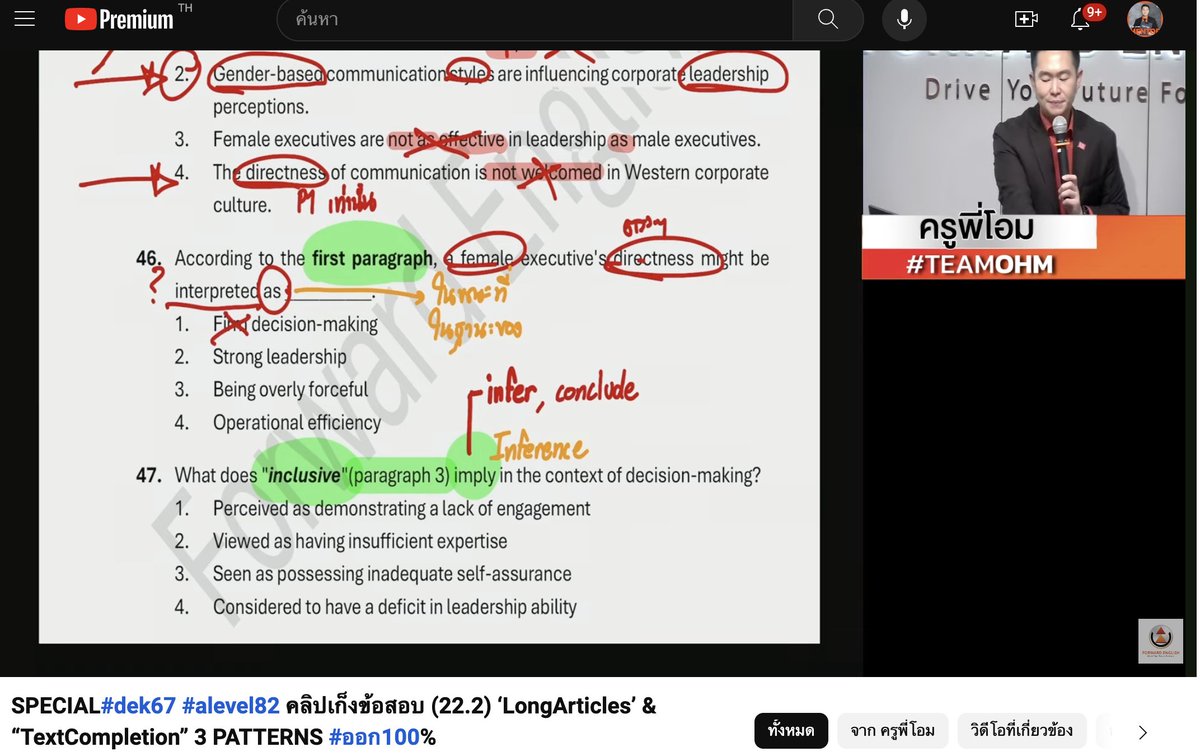1200x756 pixels.
Task: Open the #alevel82 hashtag link
Action: (231, 706)
